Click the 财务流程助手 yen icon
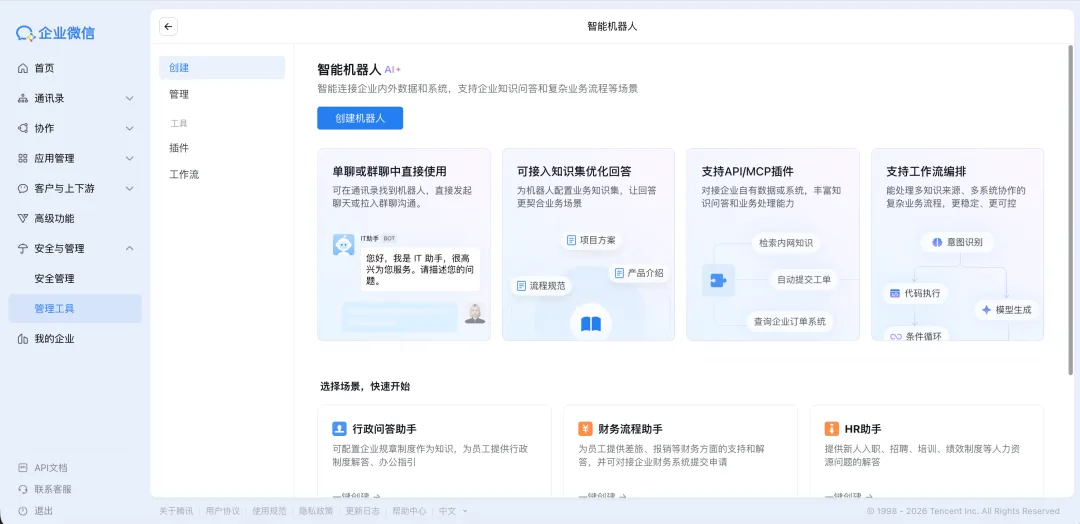This screenshot has width=1080, height=524. pos(585,429)
